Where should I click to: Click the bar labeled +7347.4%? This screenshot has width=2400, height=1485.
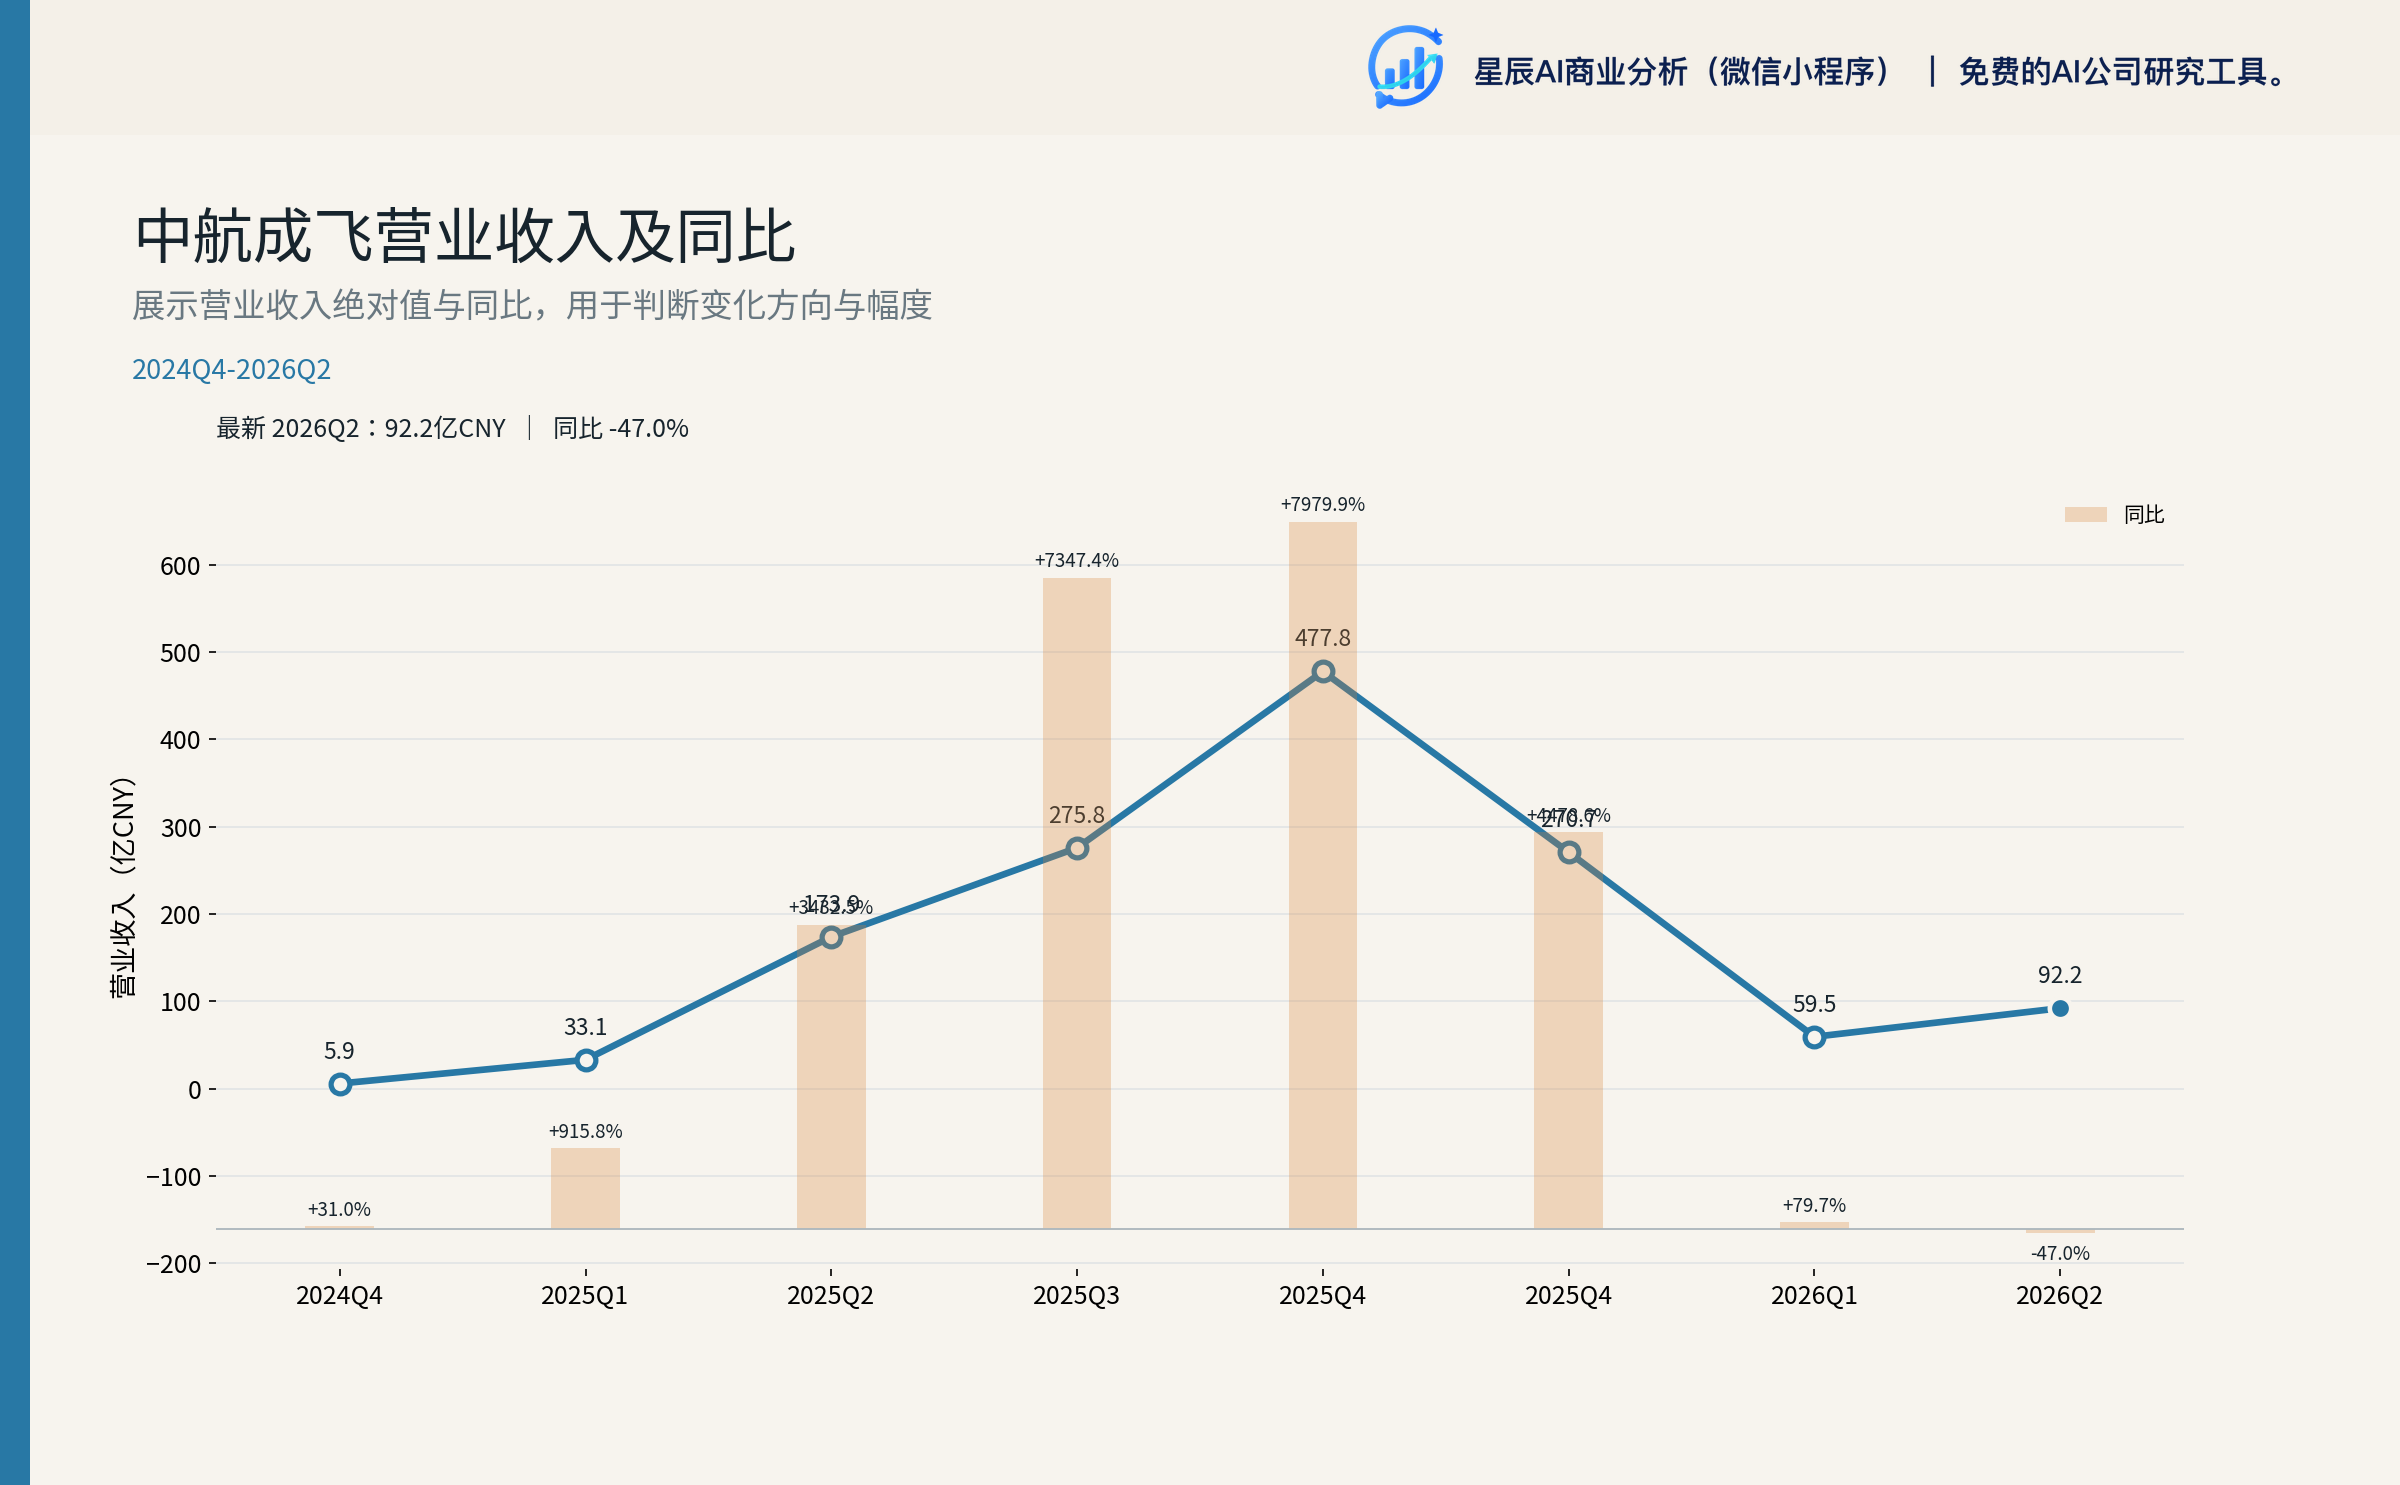click(1077, 903)
